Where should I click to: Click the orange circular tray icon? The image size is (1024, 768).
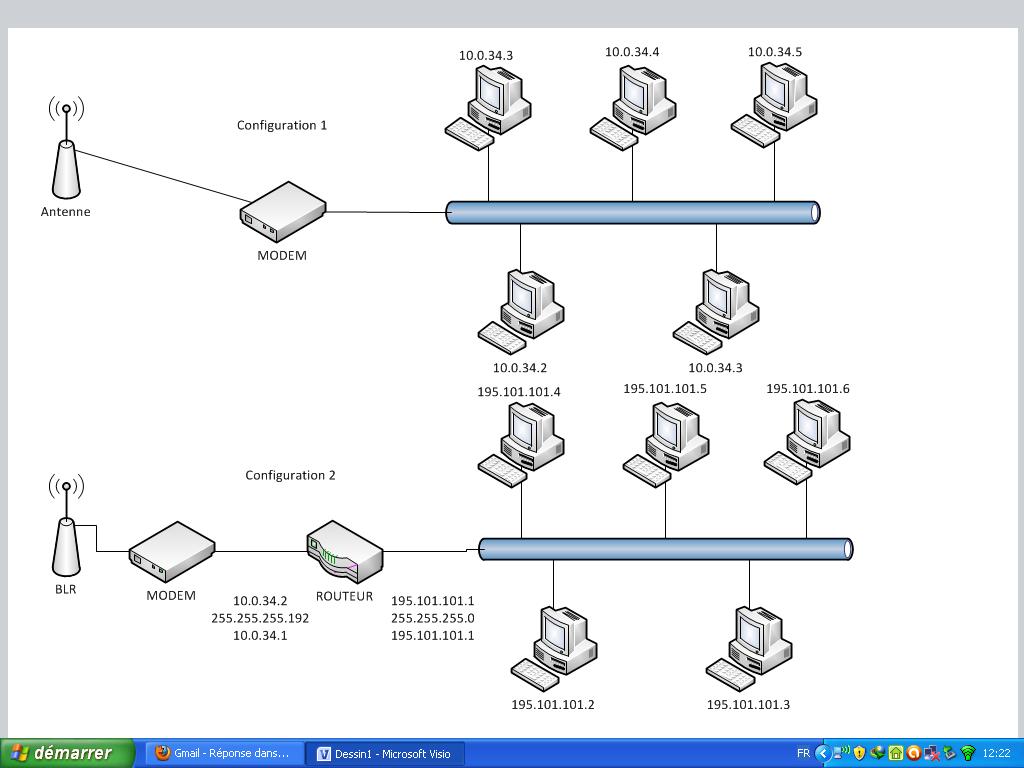914,753
